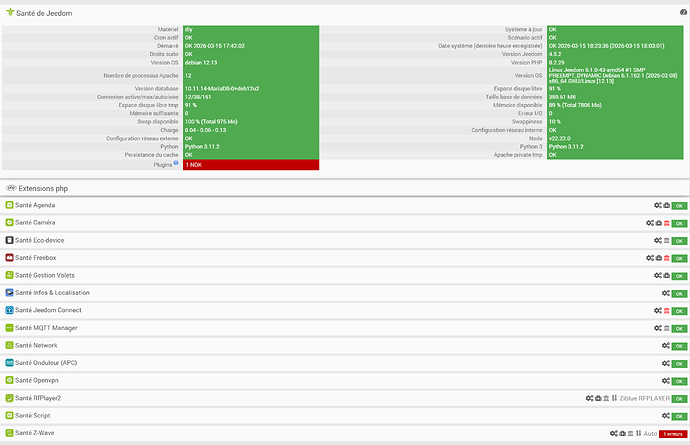
Task: Click the gears icon on Santé Onduleur (APC) row
Action: click(666, 363)
